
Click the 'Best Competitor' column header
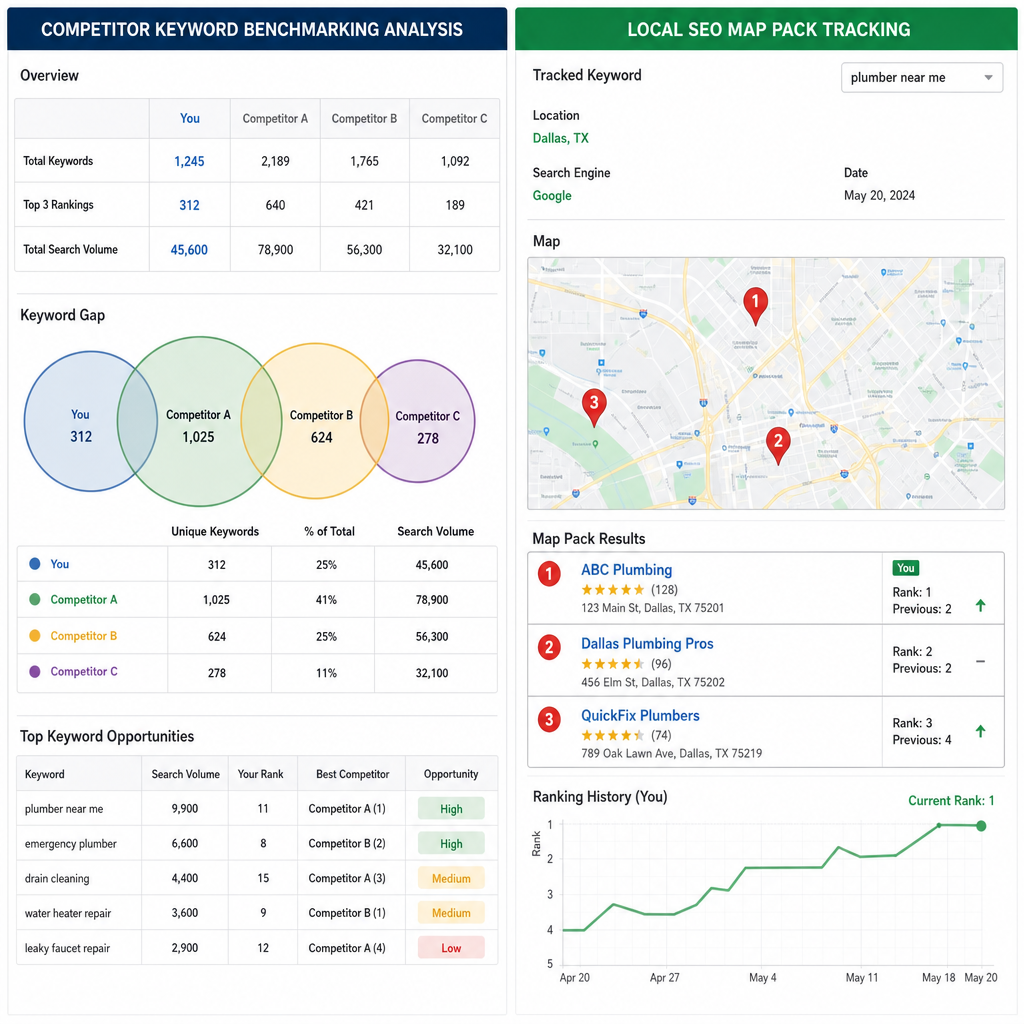(353, 774)
